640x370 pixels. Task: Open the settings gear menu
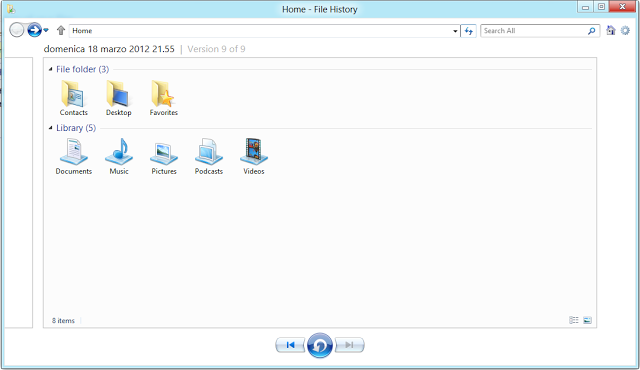point(625,30)
